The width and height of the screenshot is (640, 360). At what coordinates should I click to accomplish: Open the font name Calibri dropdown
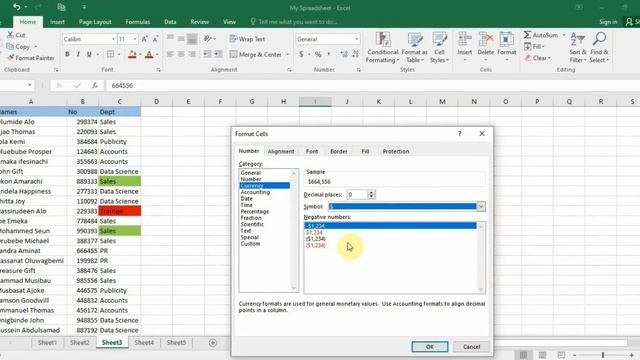coord(113,39)
